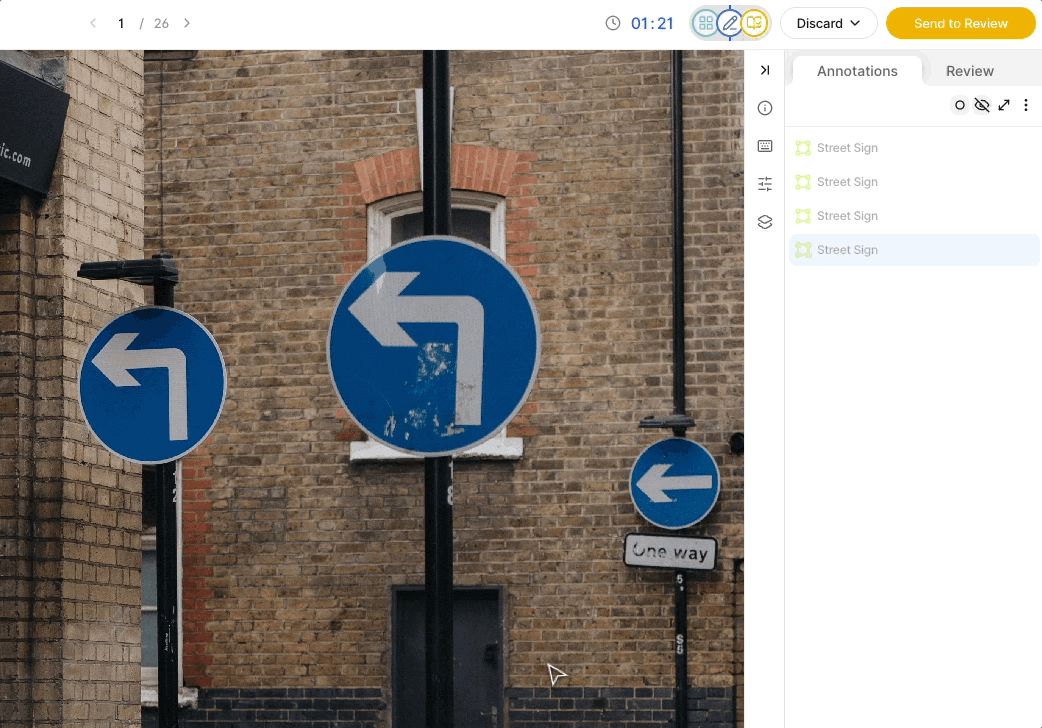Open the info panel icon
The height and width of the screenshot is (728, 1042).
click(x=765, y=108)
